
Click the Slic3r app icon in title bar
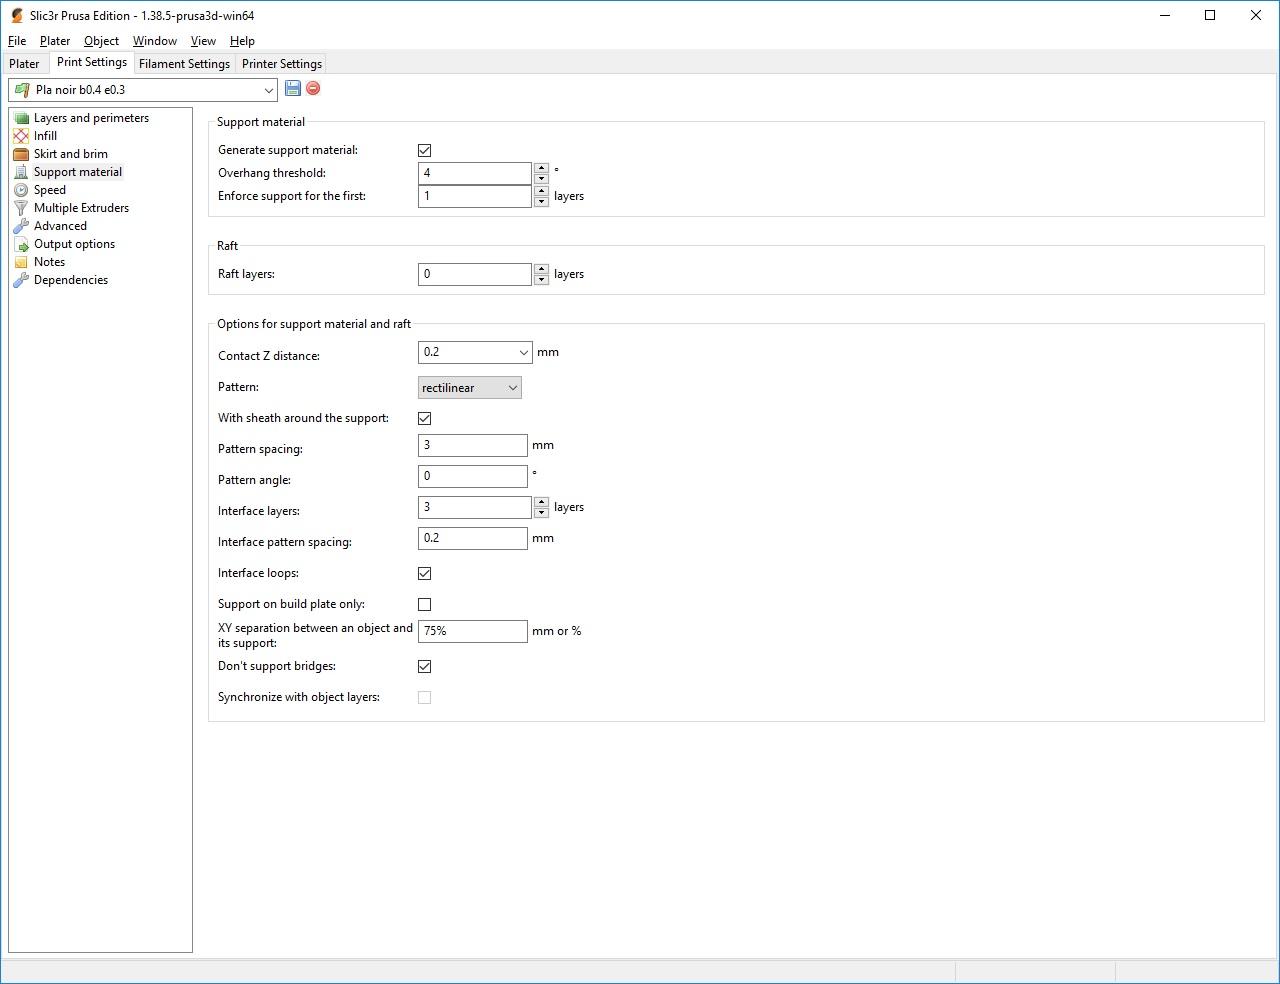(16, 15)
